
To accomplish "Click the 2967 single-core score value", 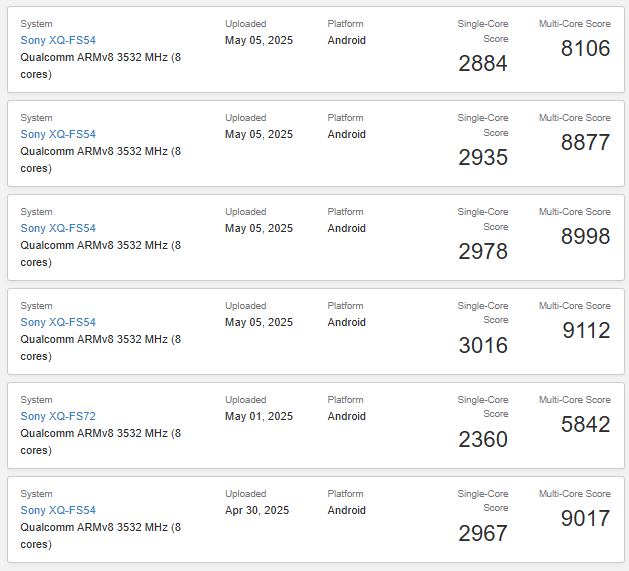I will (x=483, y=533).
